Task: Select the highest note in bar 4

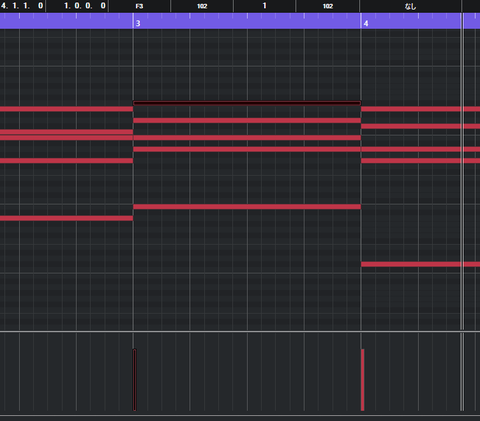Action: (x=420, y=109)
